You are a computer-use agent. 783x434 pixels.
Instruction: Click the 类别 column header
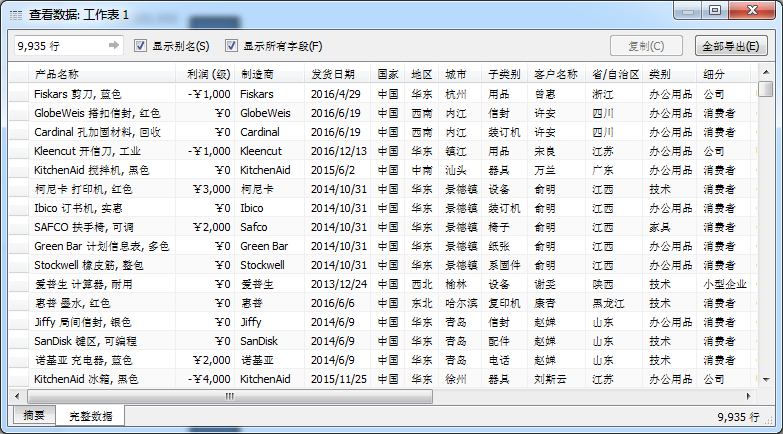pyautogui.click(x=669, y=74)
